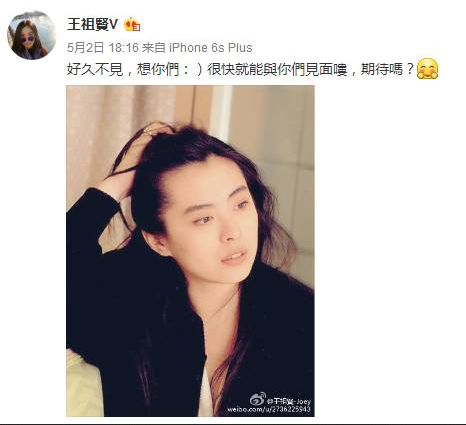The height and width of the screenshot is (425, 466).
Task: Click the 来自 source label
Action: tap(154, 48)
